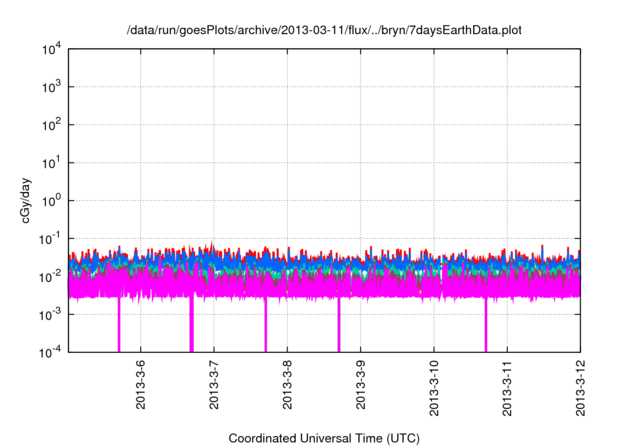Click the 2013-3-8 date label
Viewport: 640px width, 448px height.
pos(287,385)
